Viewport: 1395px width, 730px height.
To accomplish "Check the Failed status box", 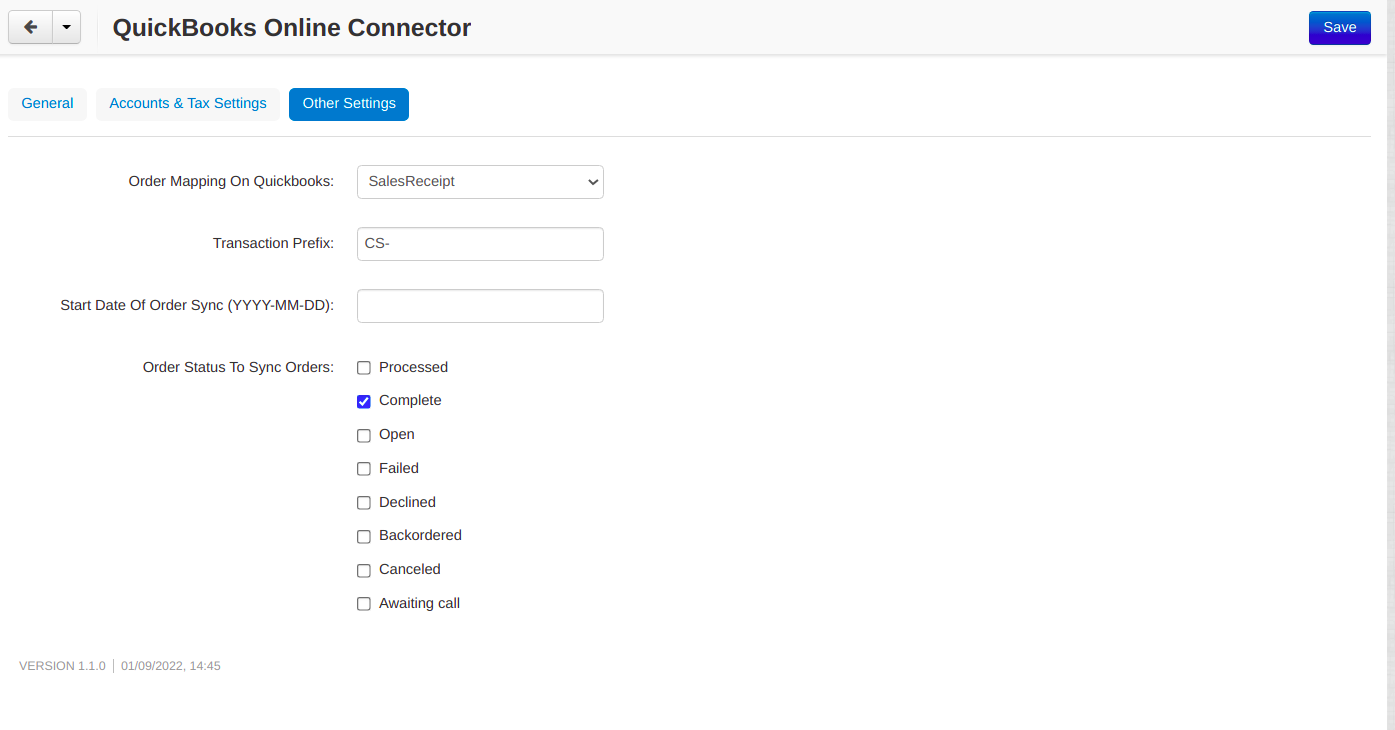I will point(364,469).
